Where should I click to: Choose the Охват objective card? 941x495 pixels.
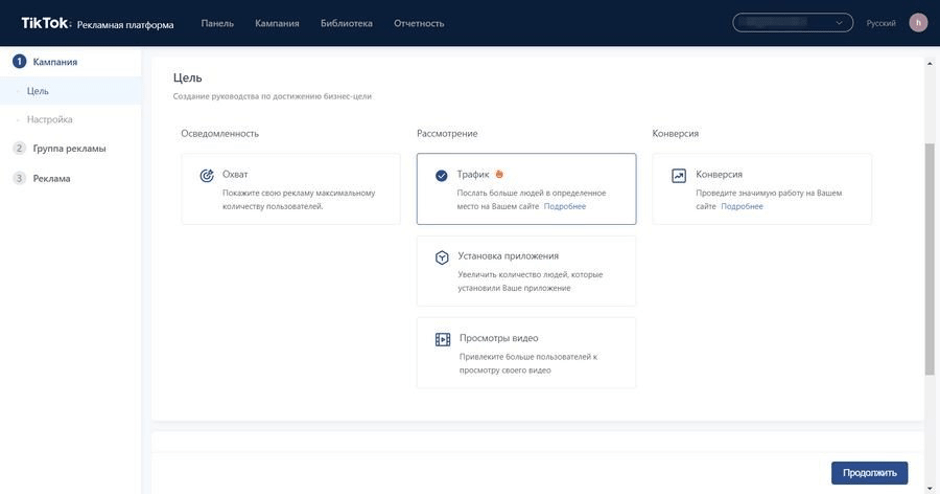tap(290, 188)
